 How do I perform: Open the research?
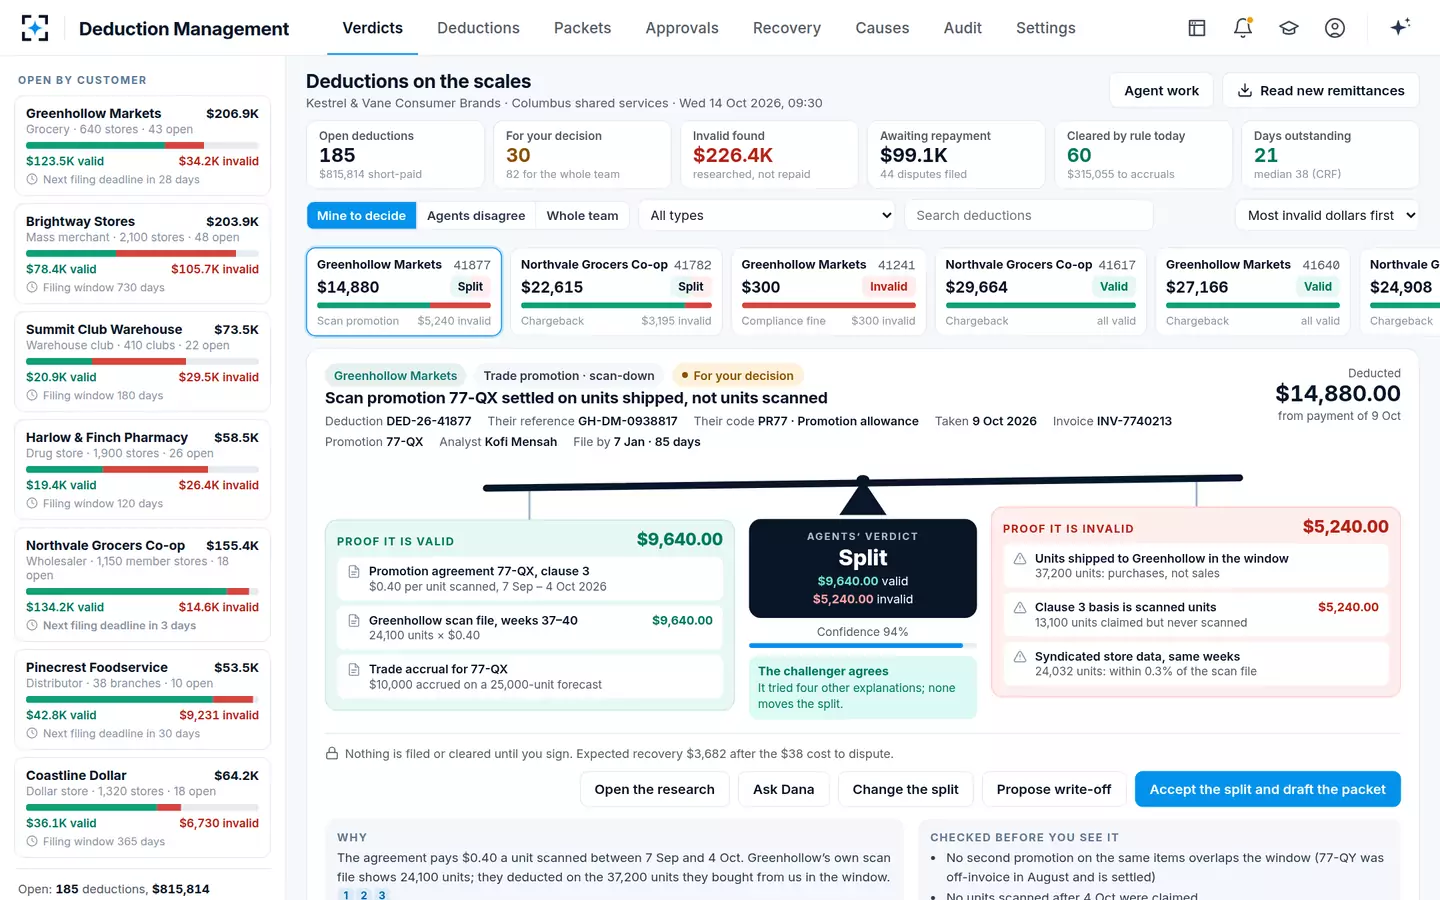pyautogui.click(x=654, y=789)
